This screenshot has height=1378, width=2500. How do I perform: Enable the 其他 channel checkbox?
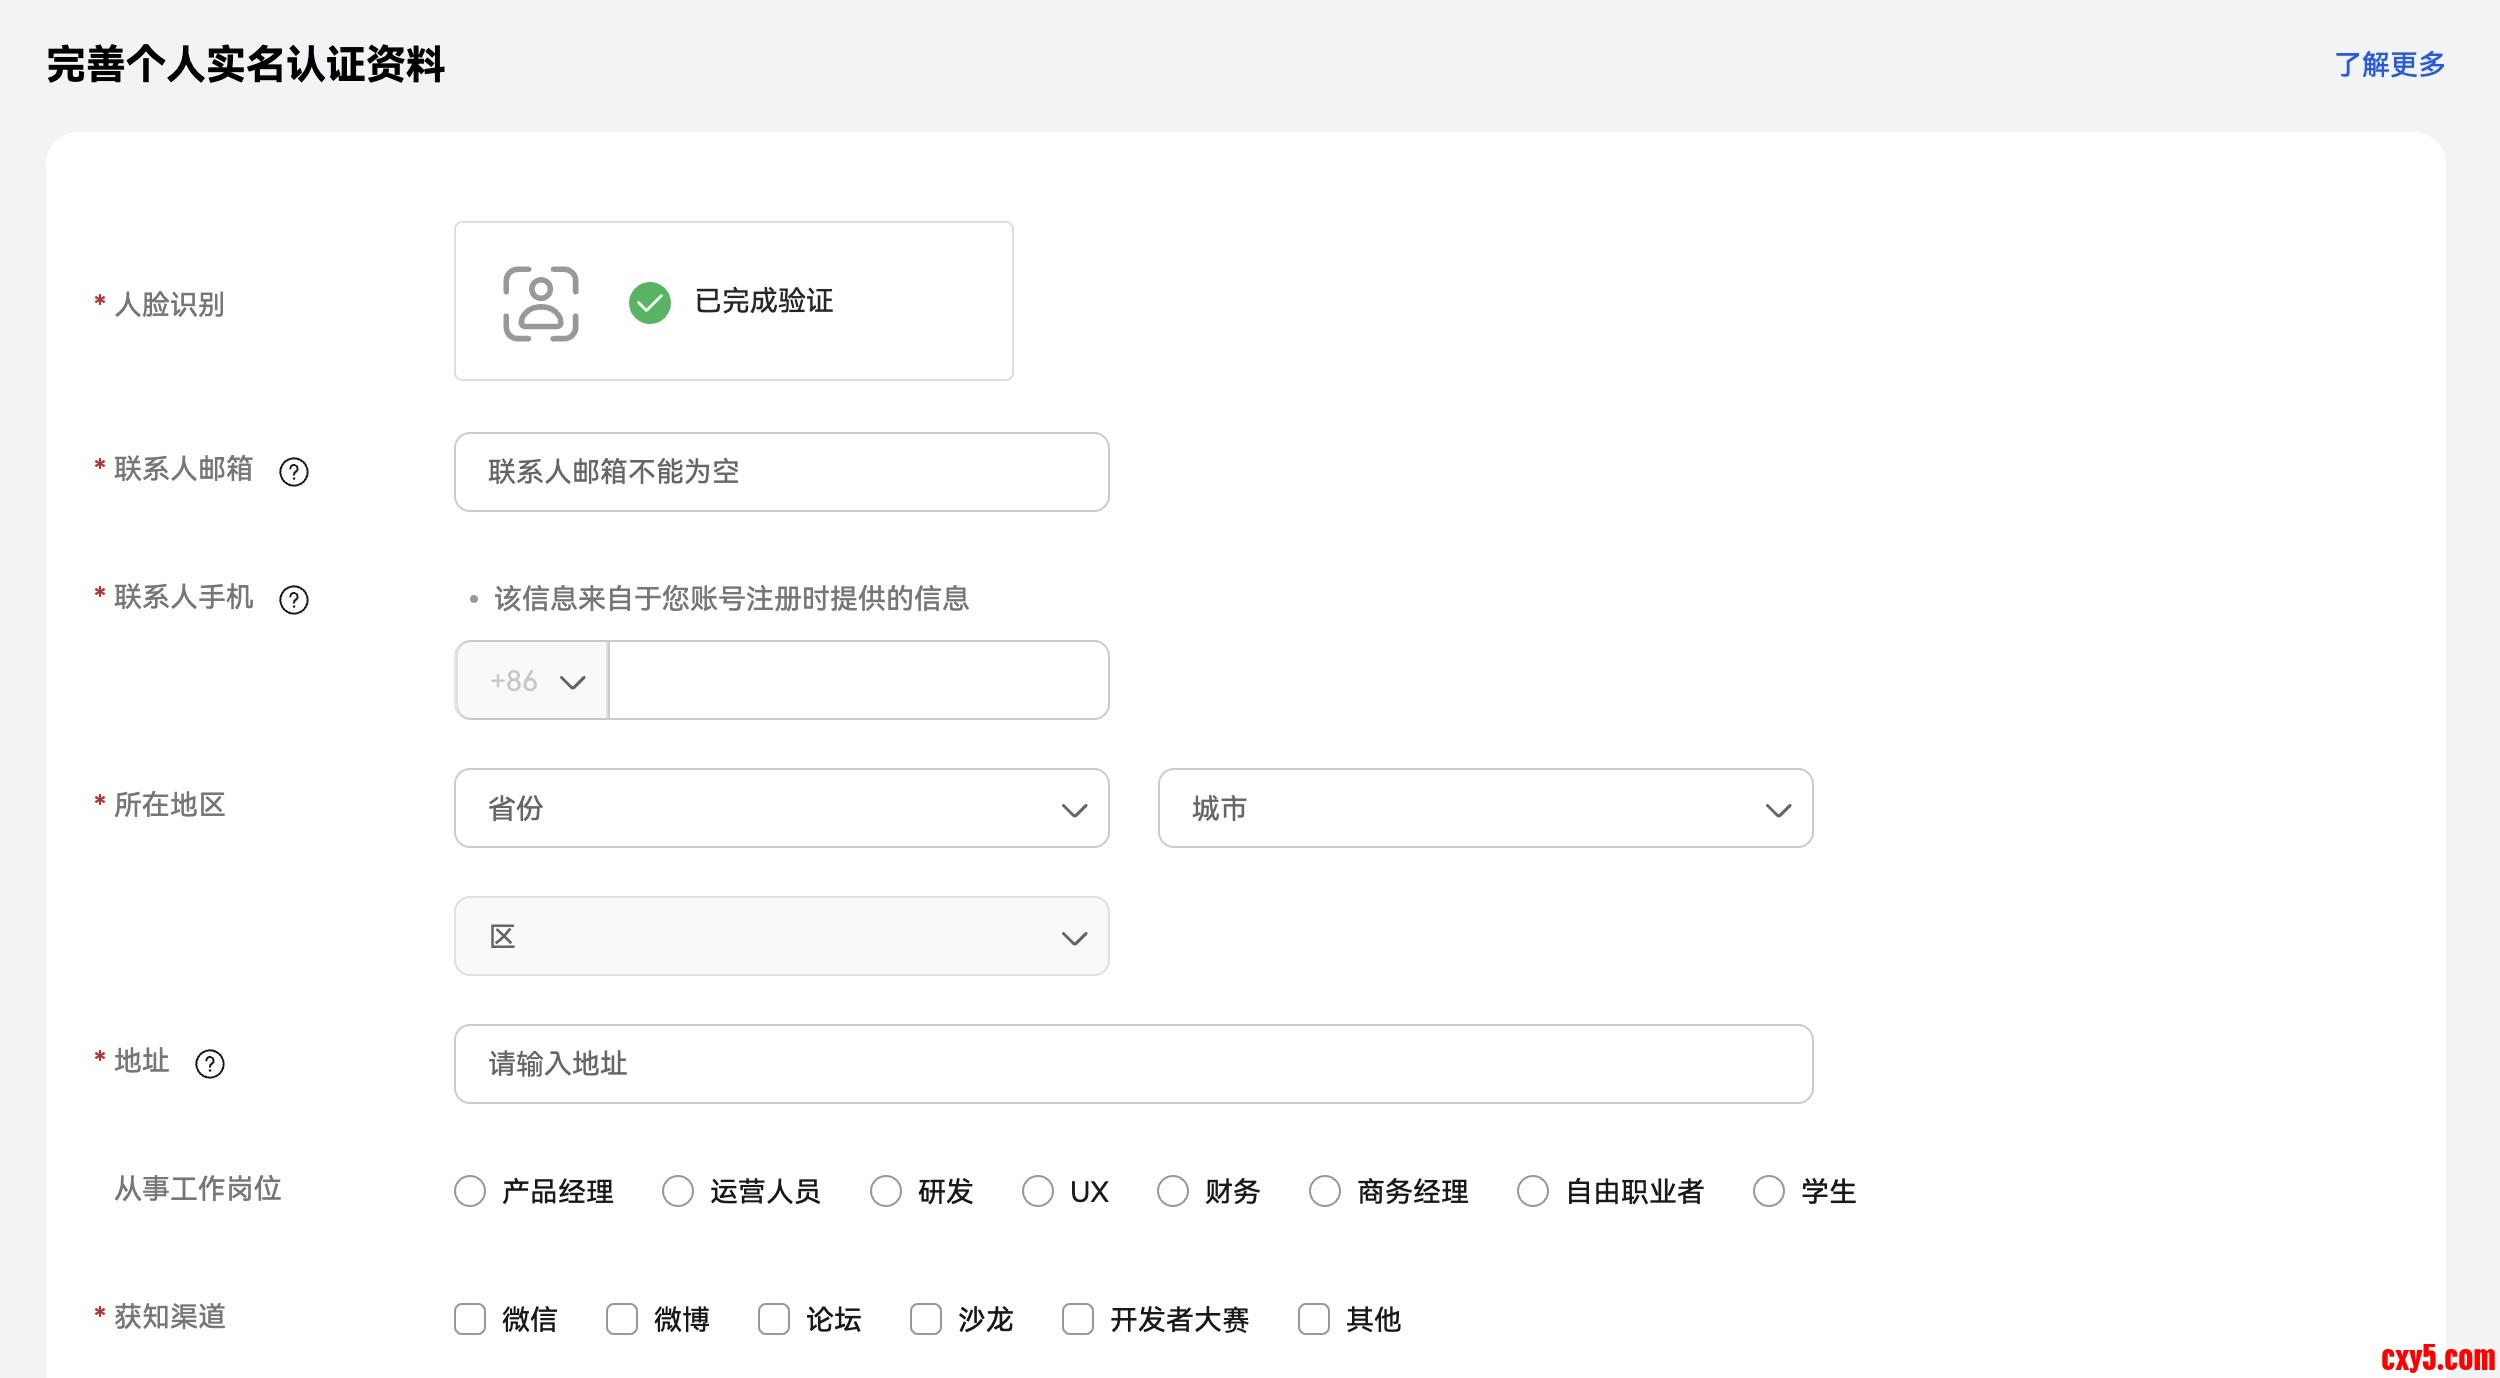coord(1314,1319)
